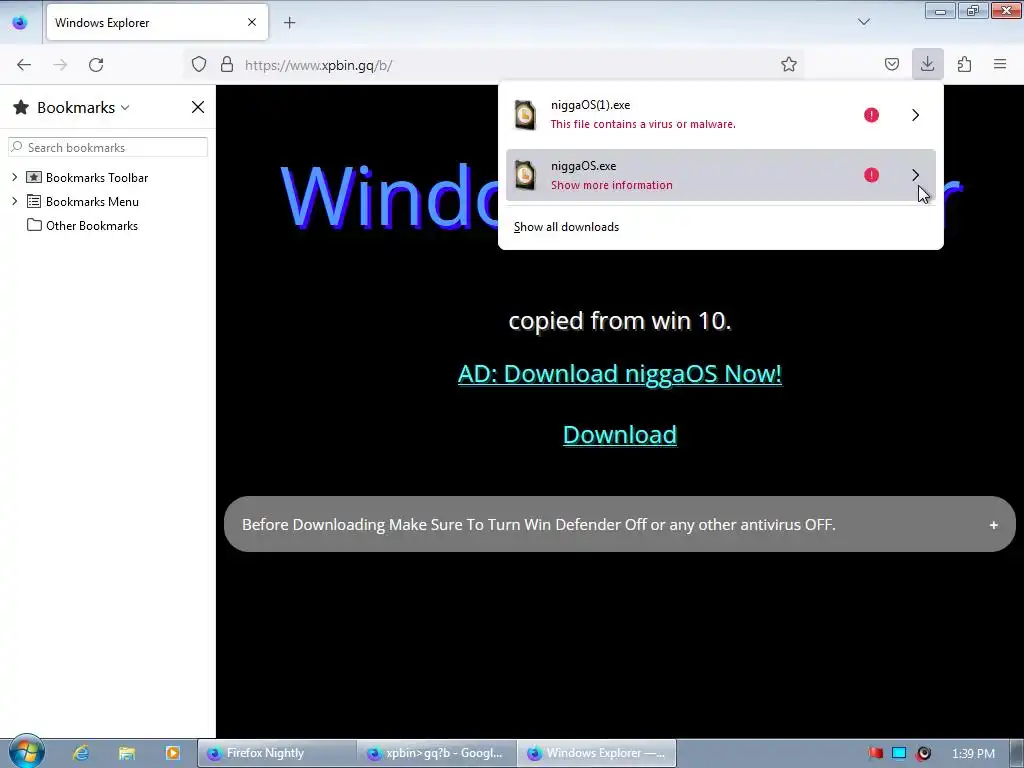Open the 1:39 PM system clock
This screenshot has height=768, width=1024.
coord(973,754)
